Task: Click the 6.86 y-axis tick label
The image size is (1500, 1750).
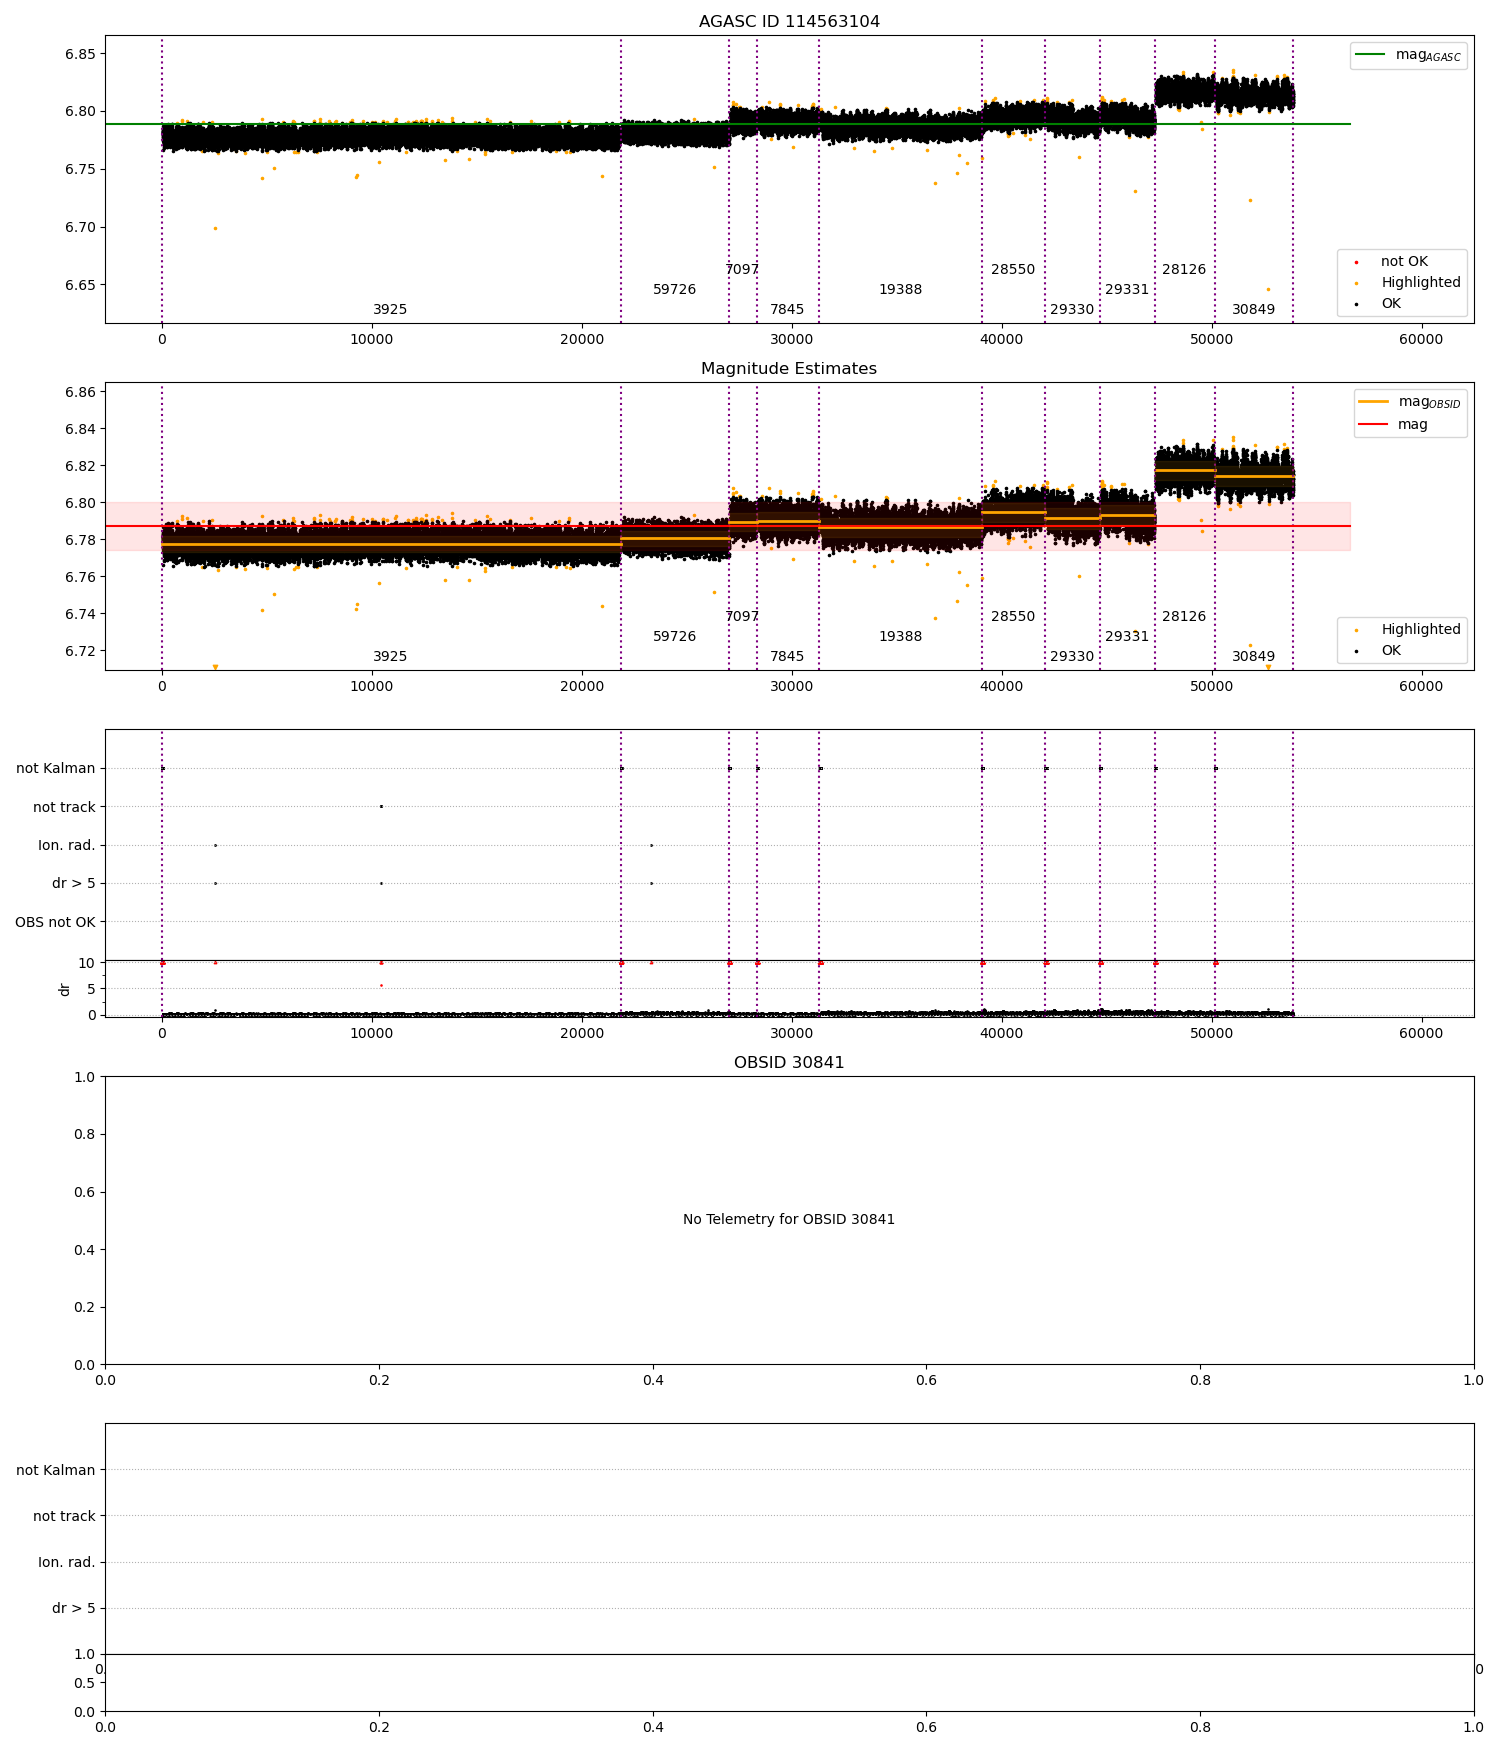Action: [80, 392]
